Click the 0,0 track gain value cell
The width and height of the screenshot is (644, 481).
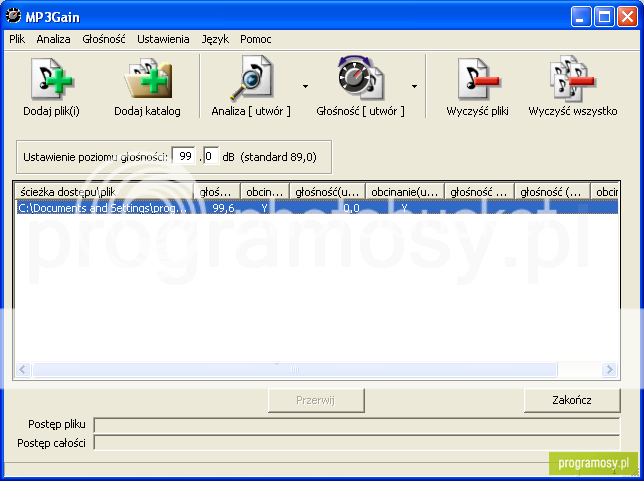[x=352, y=208]
